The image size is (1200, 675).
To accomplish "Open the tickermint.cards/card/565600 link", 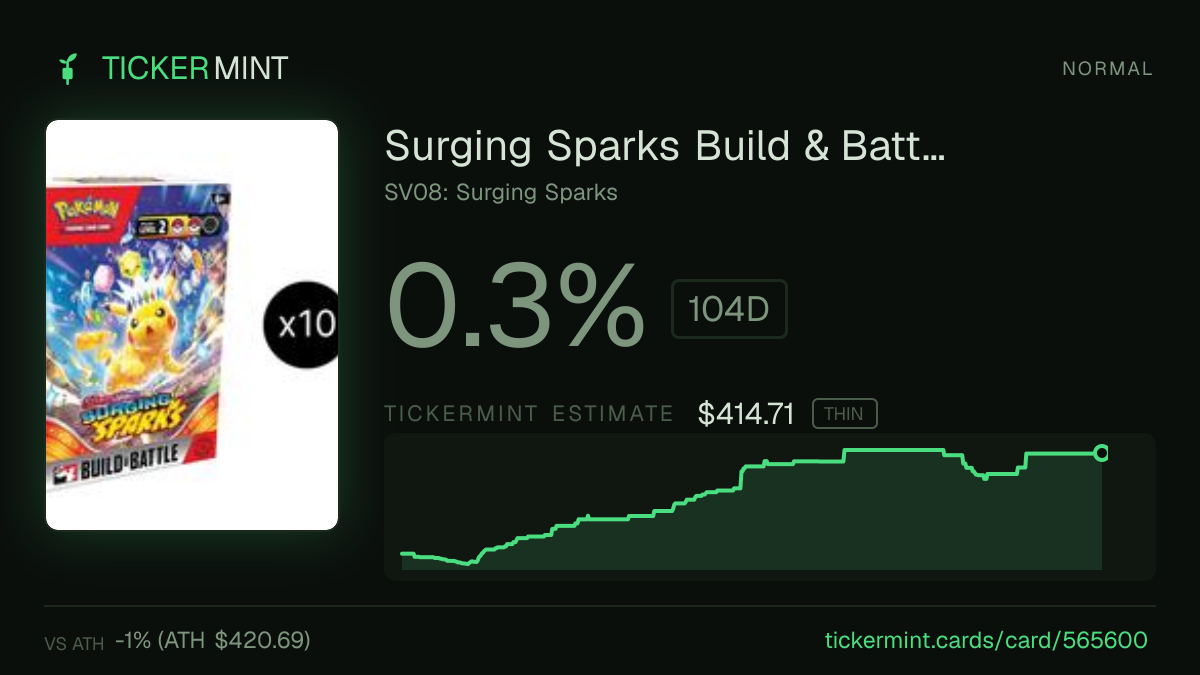I will (986, 640).
